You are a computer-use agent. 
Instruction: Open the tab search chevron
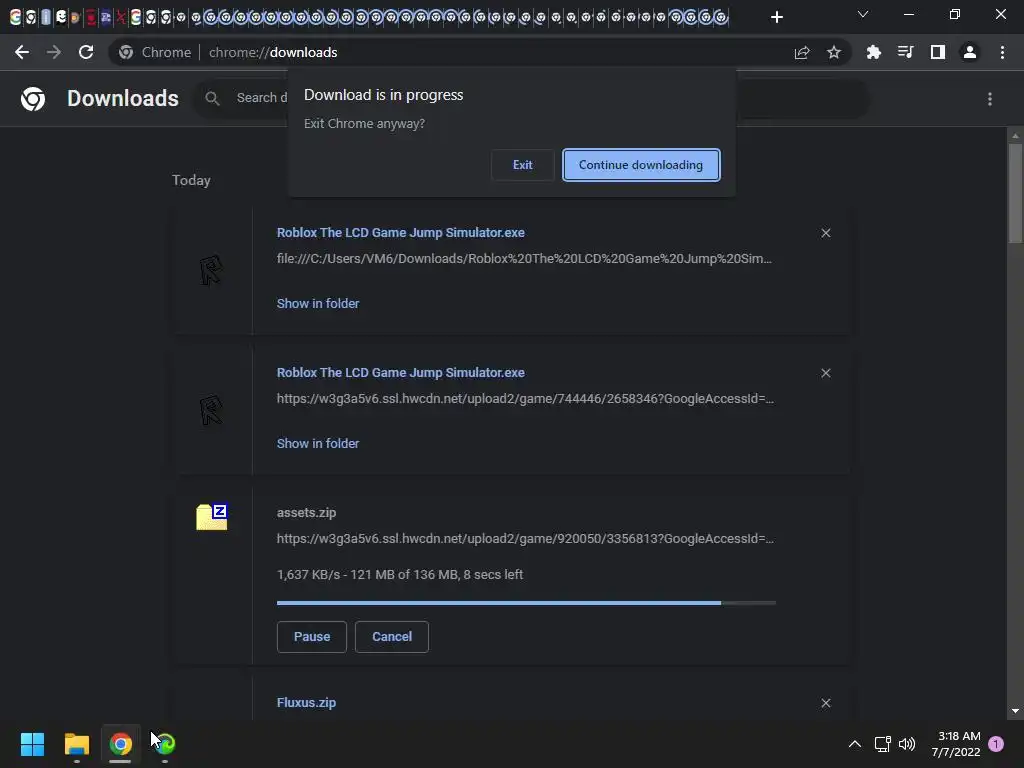coord(863,14)
